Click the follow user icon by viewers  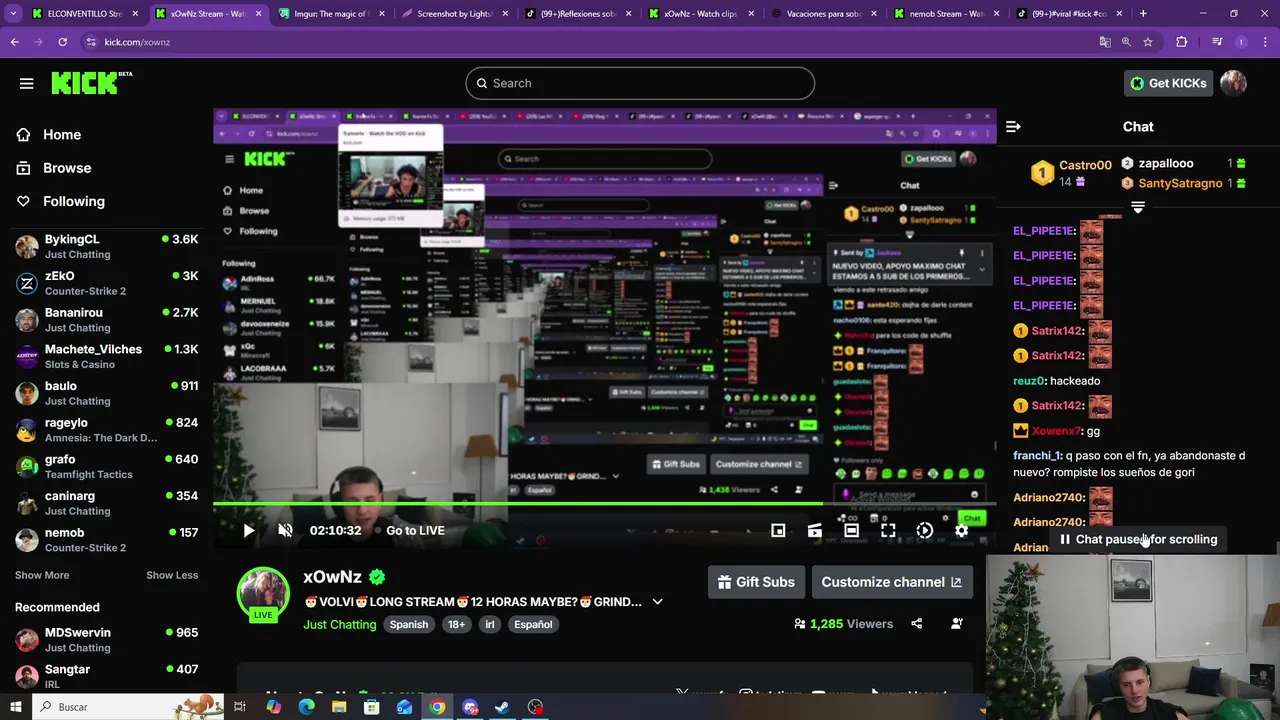[957, 624]
